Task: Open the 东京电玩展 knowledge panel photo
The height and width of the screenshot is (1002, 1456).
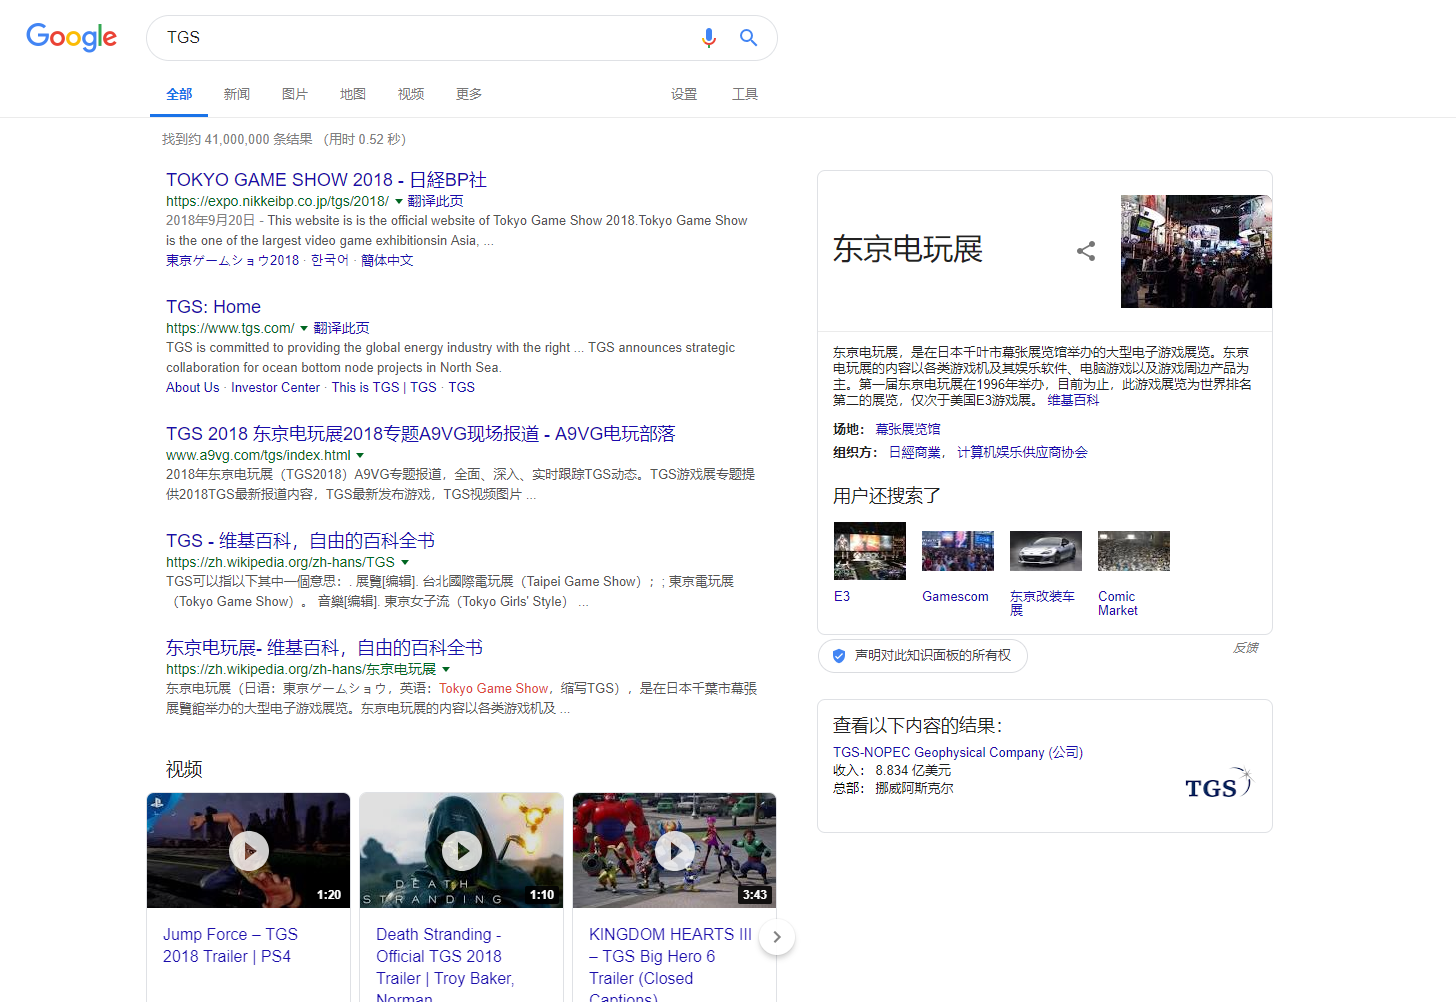Action: (1196, 251)
